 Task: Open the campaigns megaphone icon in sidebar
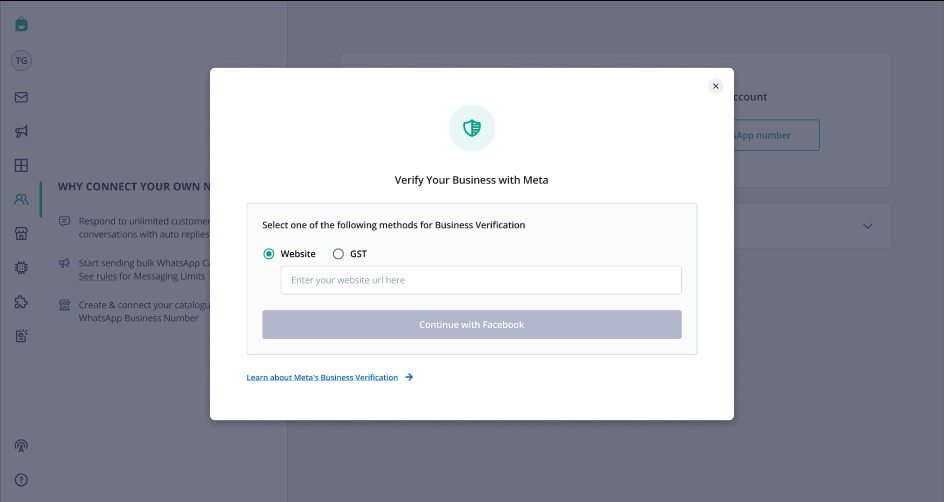[x=21, y=131]
